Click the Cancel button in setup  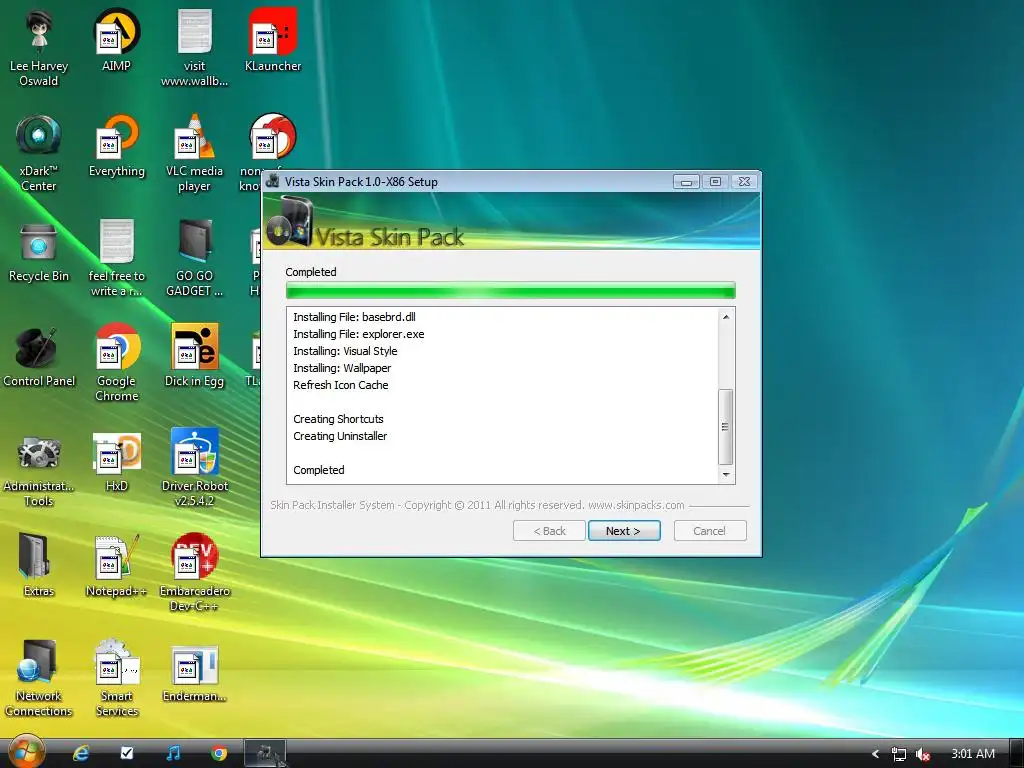(710, 531)
